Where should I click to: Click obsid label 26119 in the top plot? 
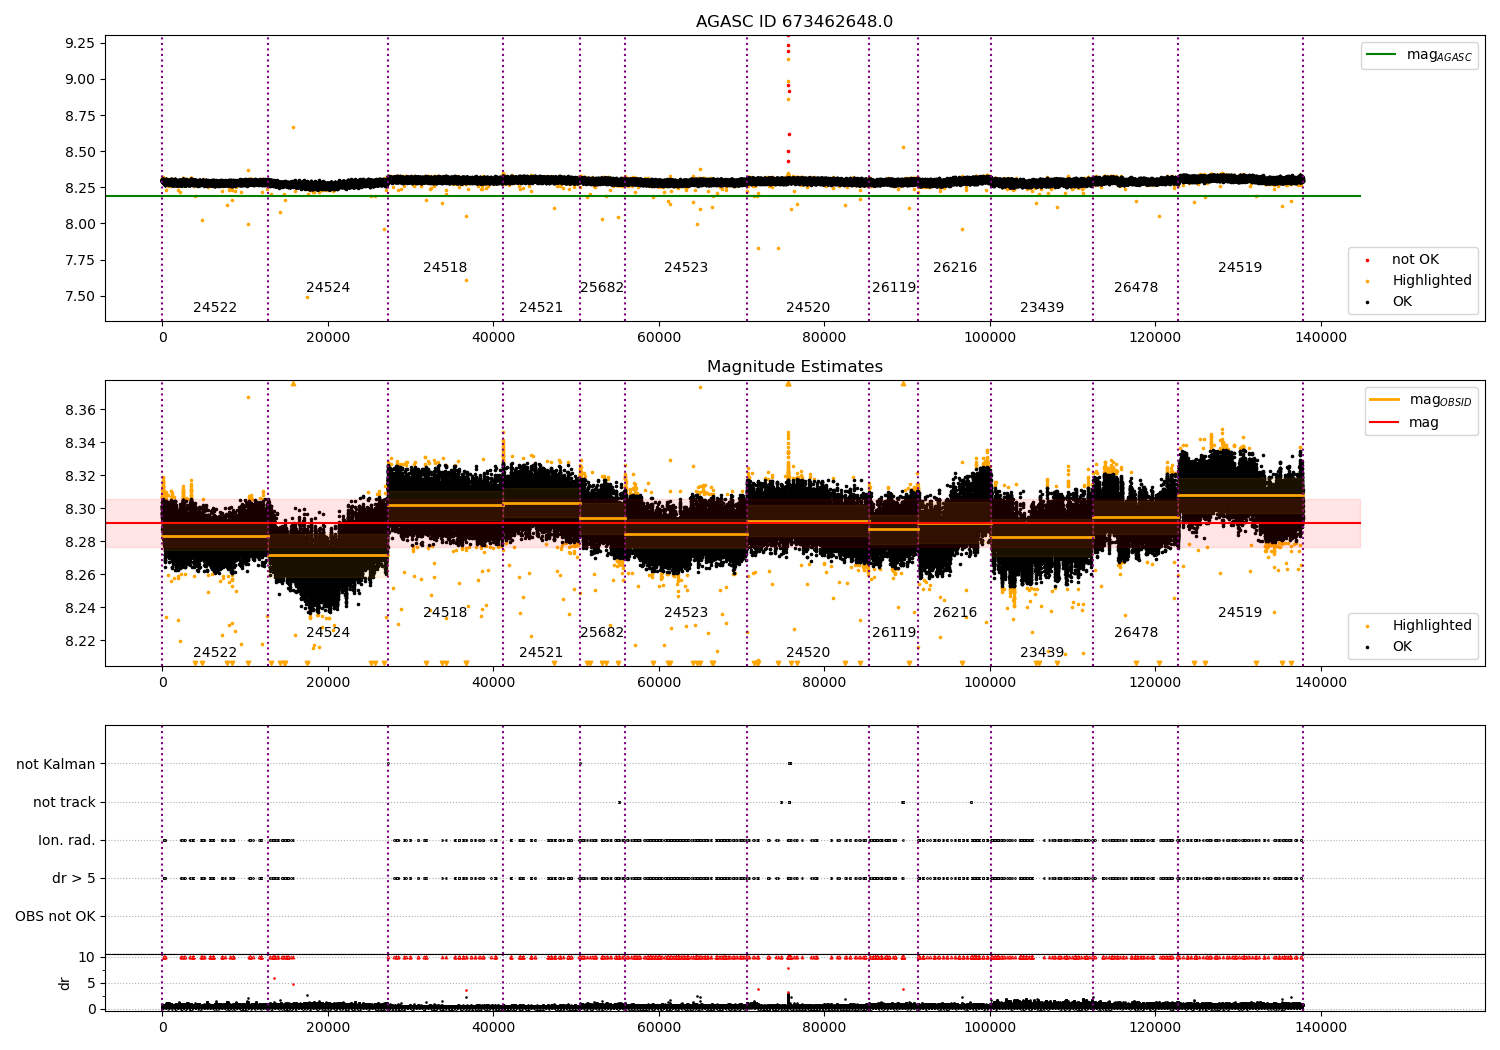pos(894,287)
